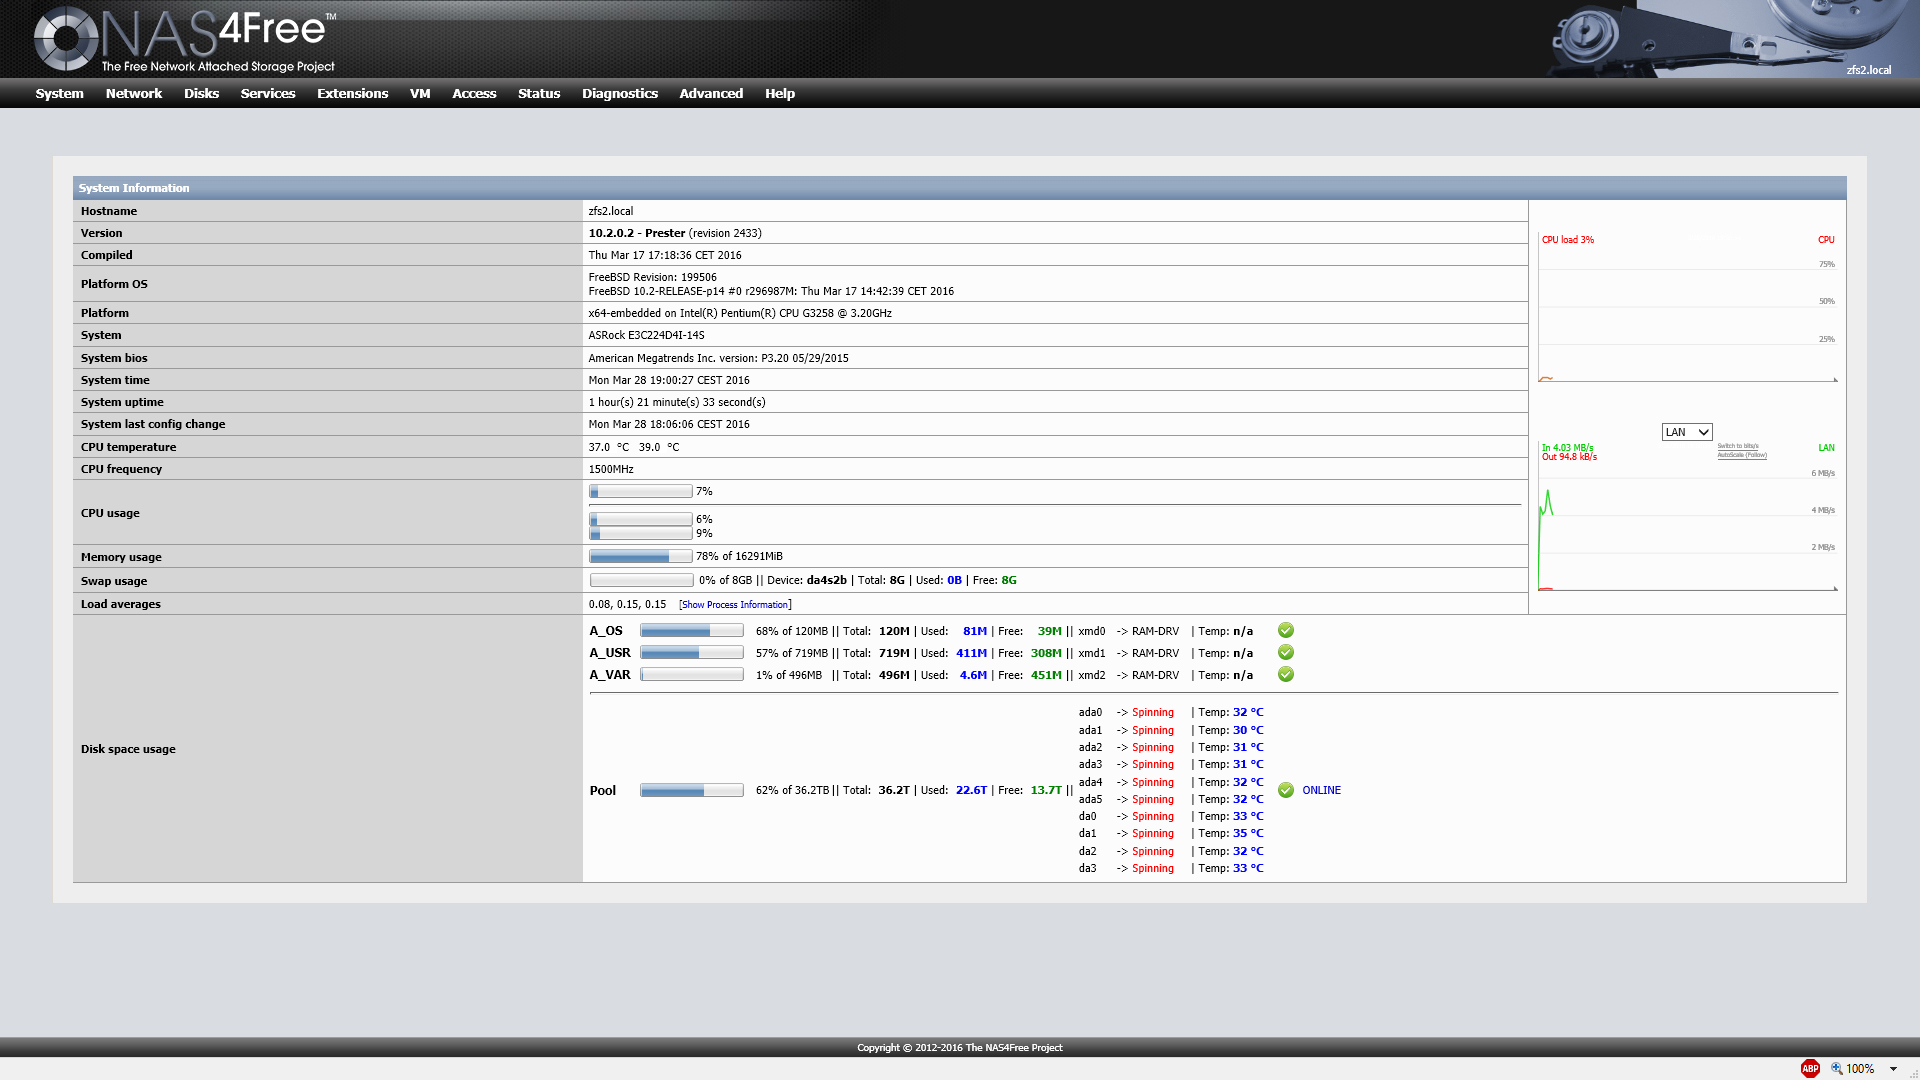
Task: Toggle AutoScale (Follow) on network graph
Action: click(1741, 455)
